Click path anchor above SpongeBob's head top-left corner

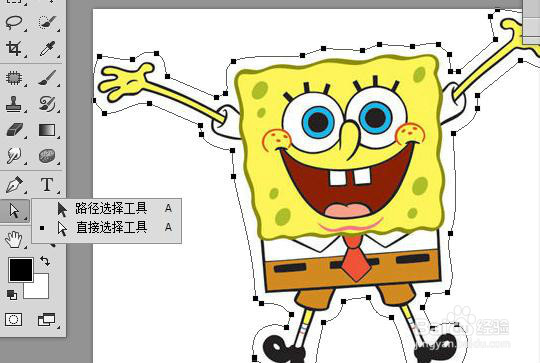click(x=233, y=62)
